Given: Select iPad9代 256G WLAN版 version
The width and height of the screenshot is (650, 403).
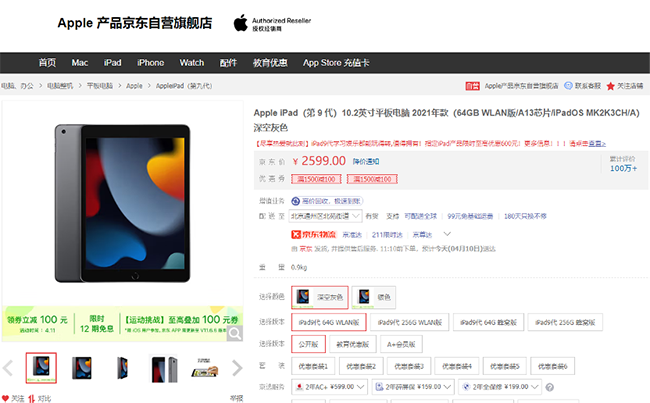Looking at the screenshot, I should tap(410, 322).
